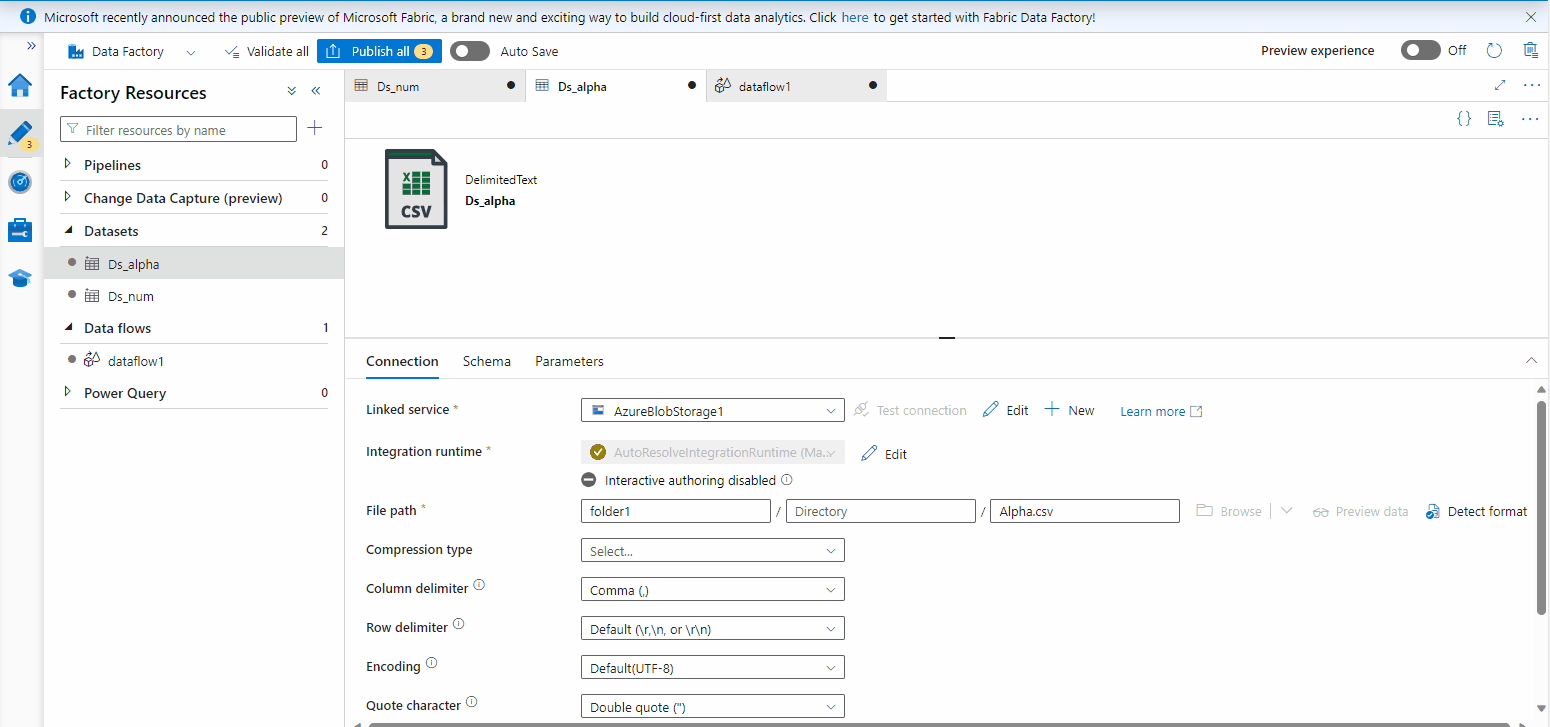Switch to the Ds_num tab
The width and height of the screenshot is (1550, 727).
tap(435, 86)
